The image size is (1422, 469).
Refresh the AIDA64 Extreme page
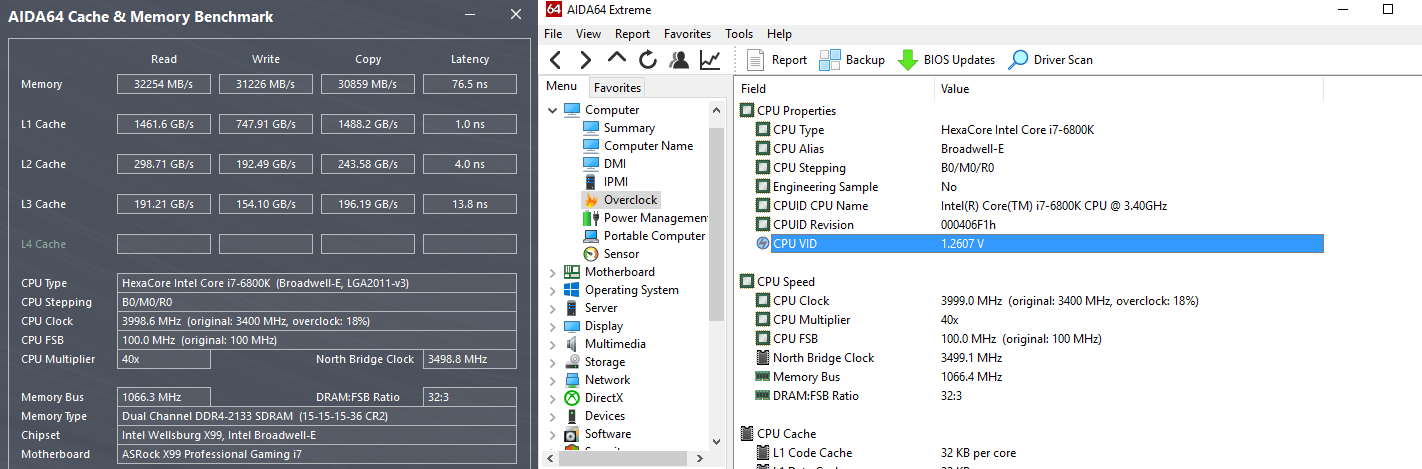[648, 60]
